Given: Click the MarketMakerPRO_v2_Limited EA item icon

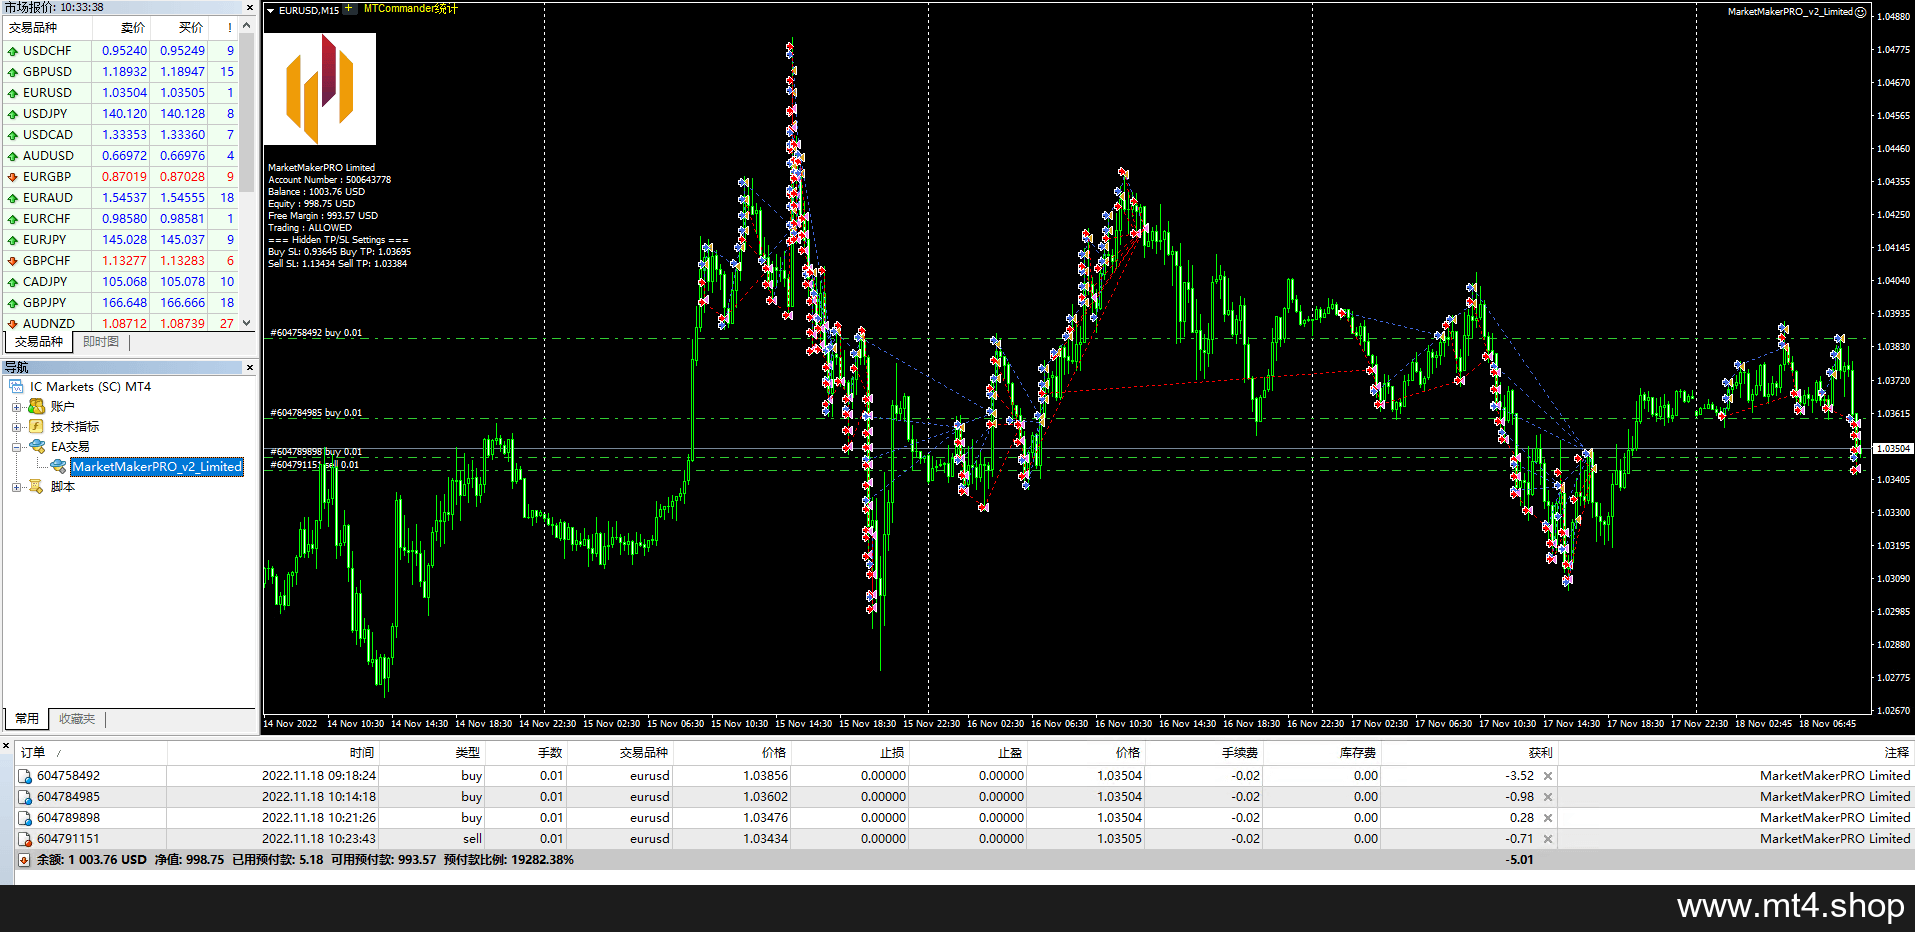Looking at the screenshot, I should [58, 467].
